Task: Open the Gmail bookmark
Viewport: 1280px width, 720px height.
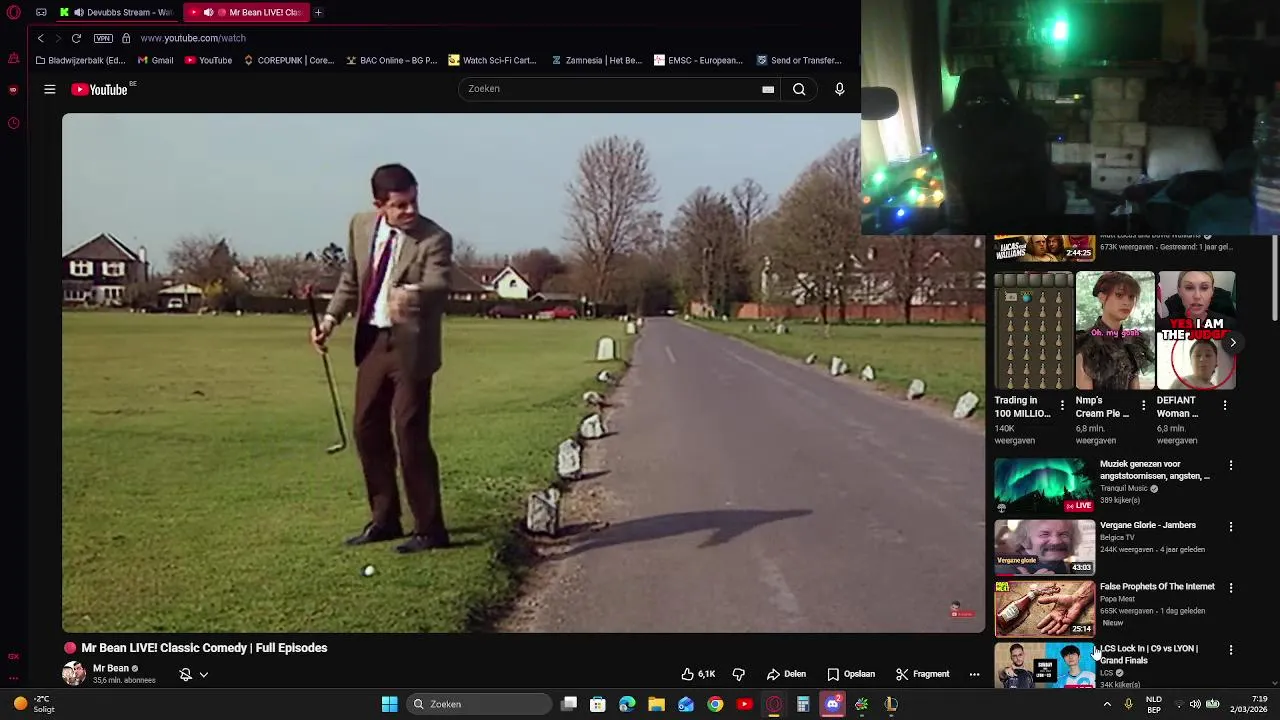Action: click(155, 60)
